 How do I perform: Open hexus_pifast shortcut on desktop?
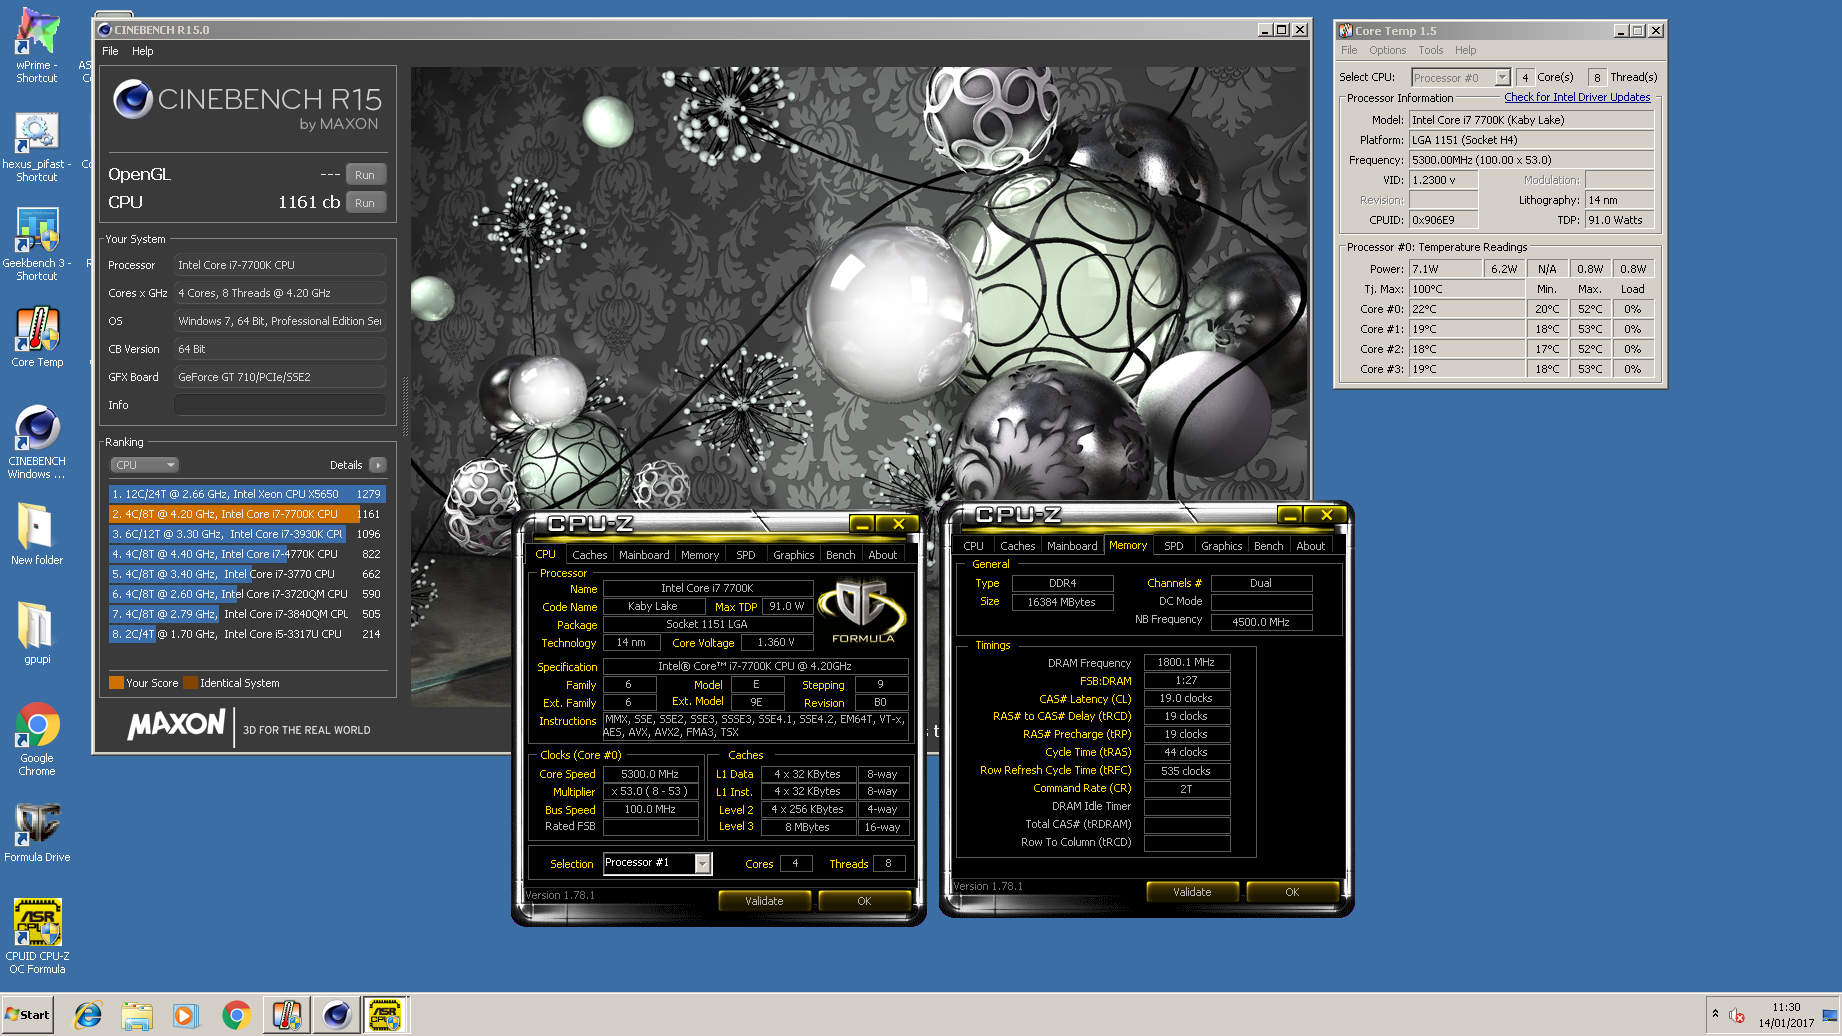click(37, 147)
